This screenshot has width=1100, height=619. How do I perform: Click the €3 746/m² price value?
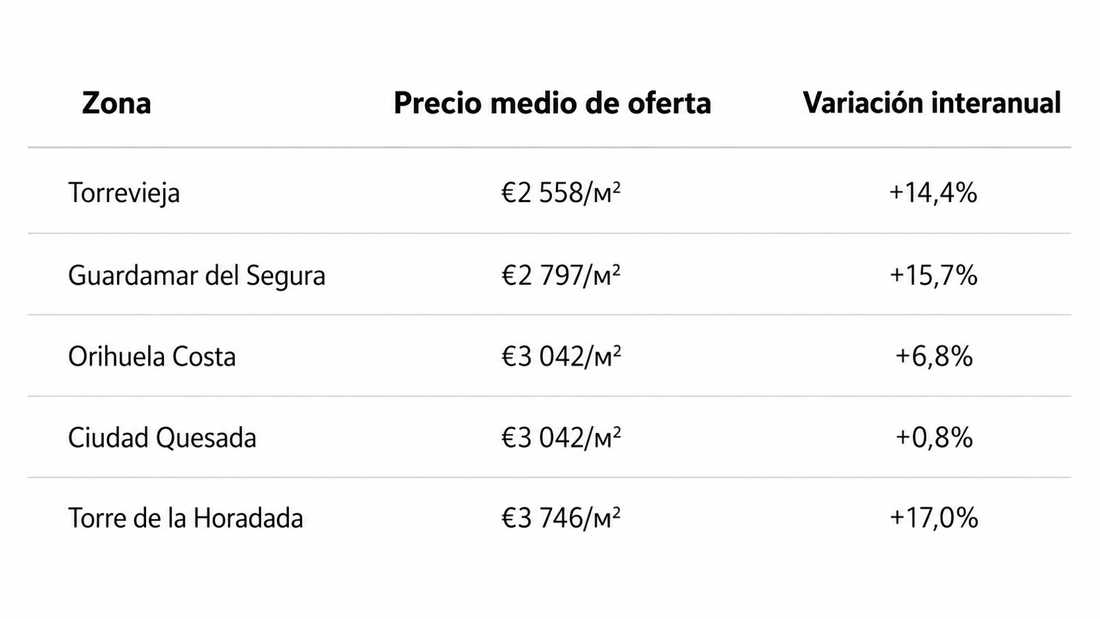coord(561,518)
